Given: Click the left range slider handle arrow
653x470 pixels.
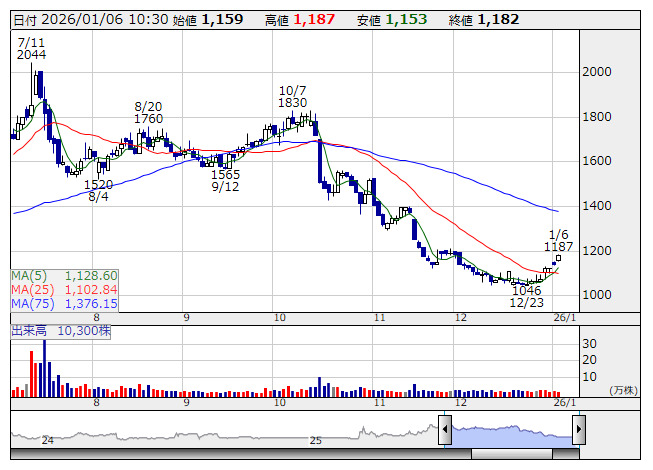Looking at the screenshot, I should coord(445,429).
